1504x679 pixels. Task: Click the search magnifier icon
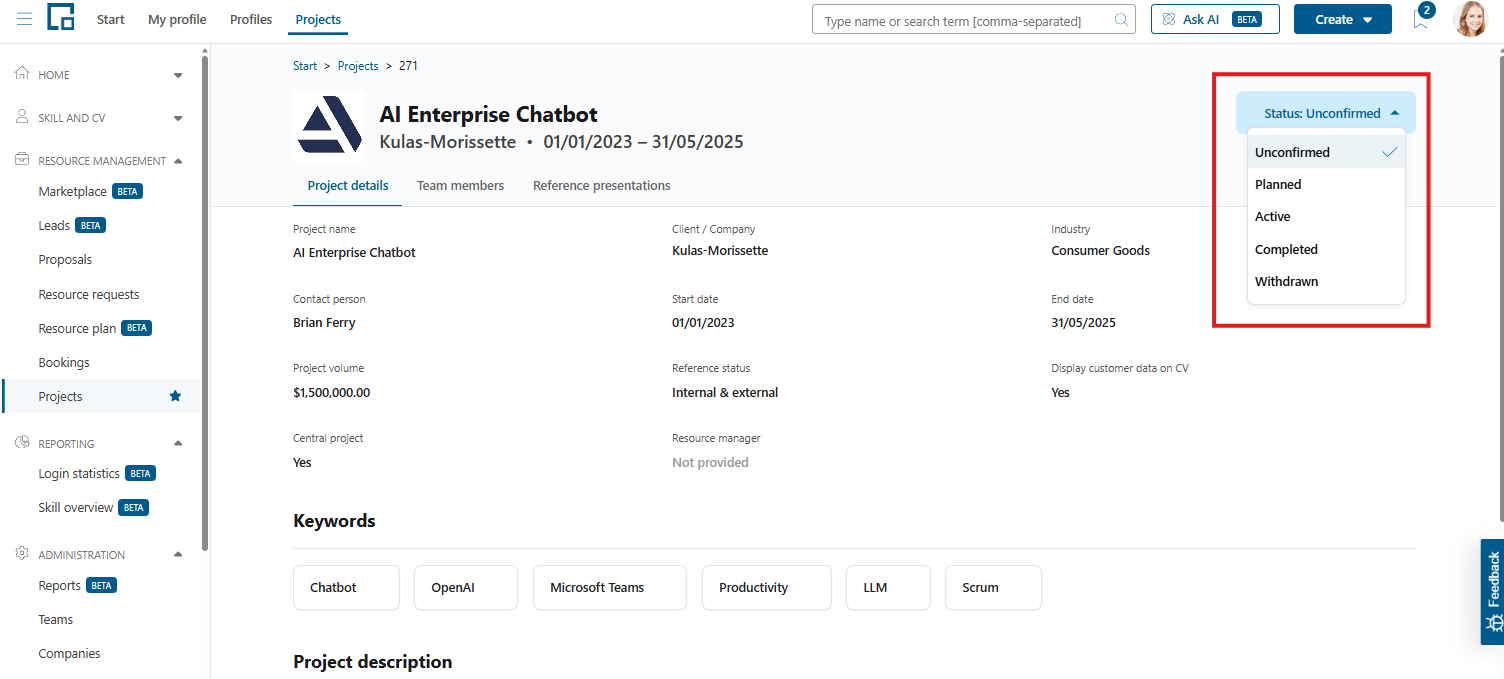click(x=1121, y=19)
